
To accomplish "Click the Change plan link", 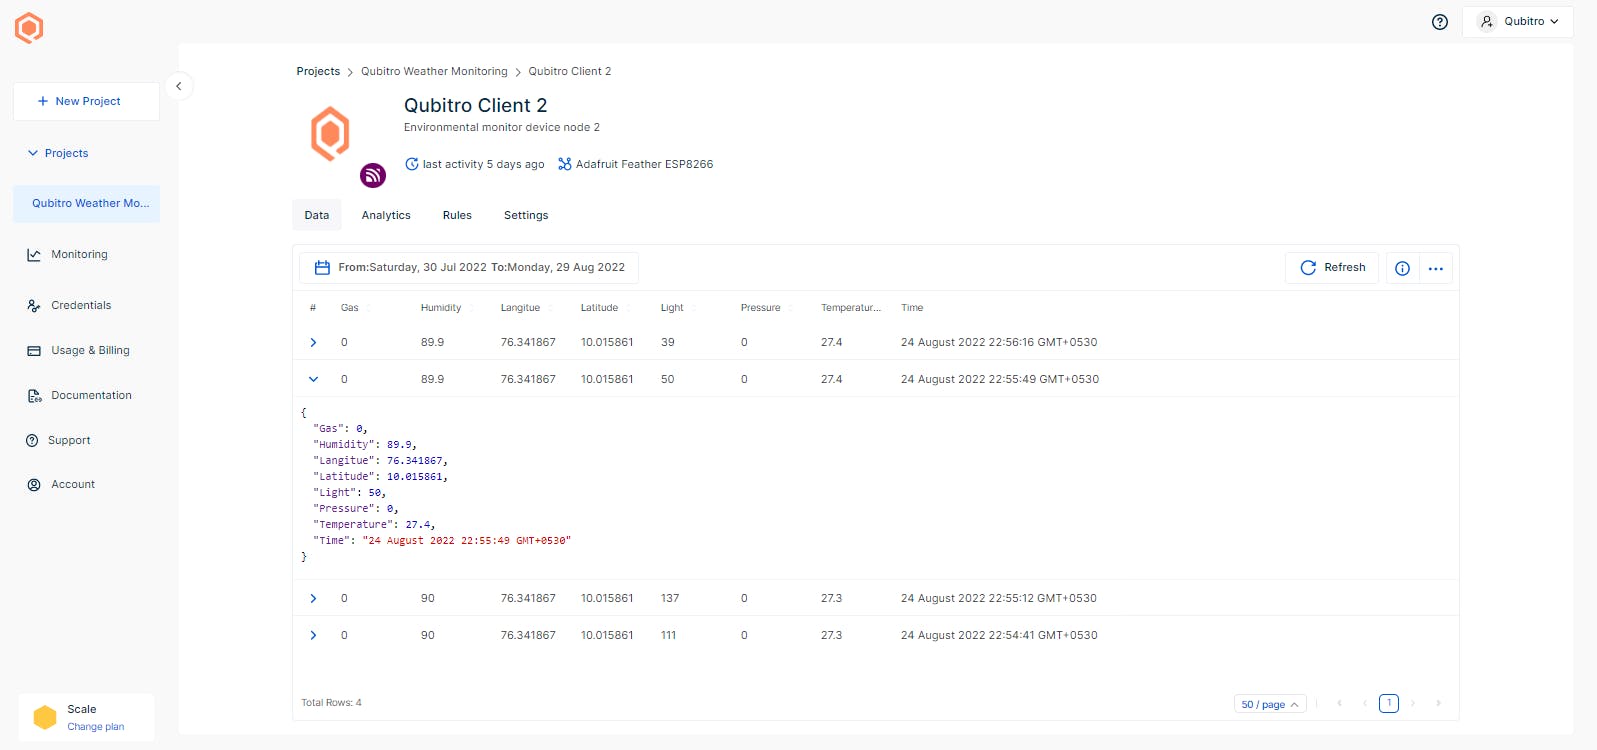I will click(x=96, y=727).
